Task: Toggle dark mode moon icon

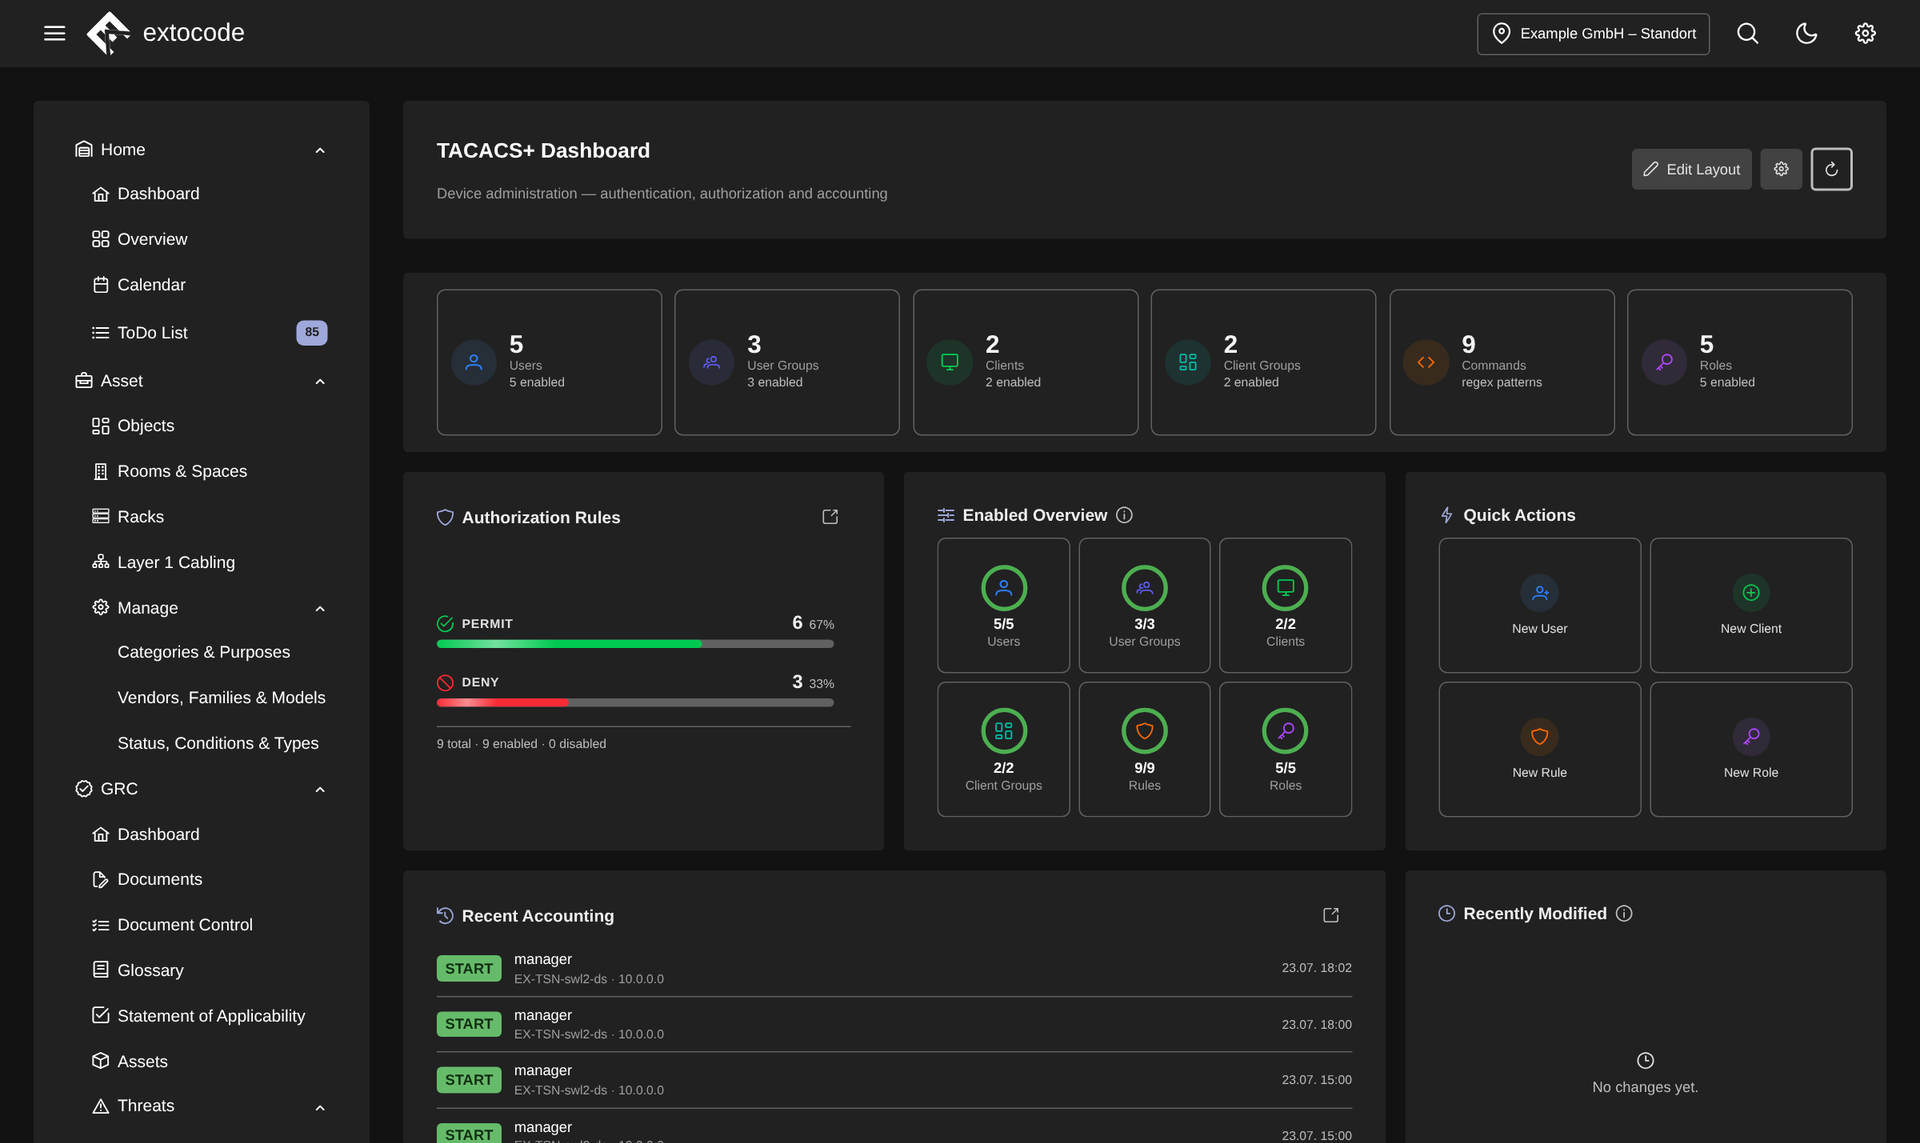Action: coord(1806,33)
